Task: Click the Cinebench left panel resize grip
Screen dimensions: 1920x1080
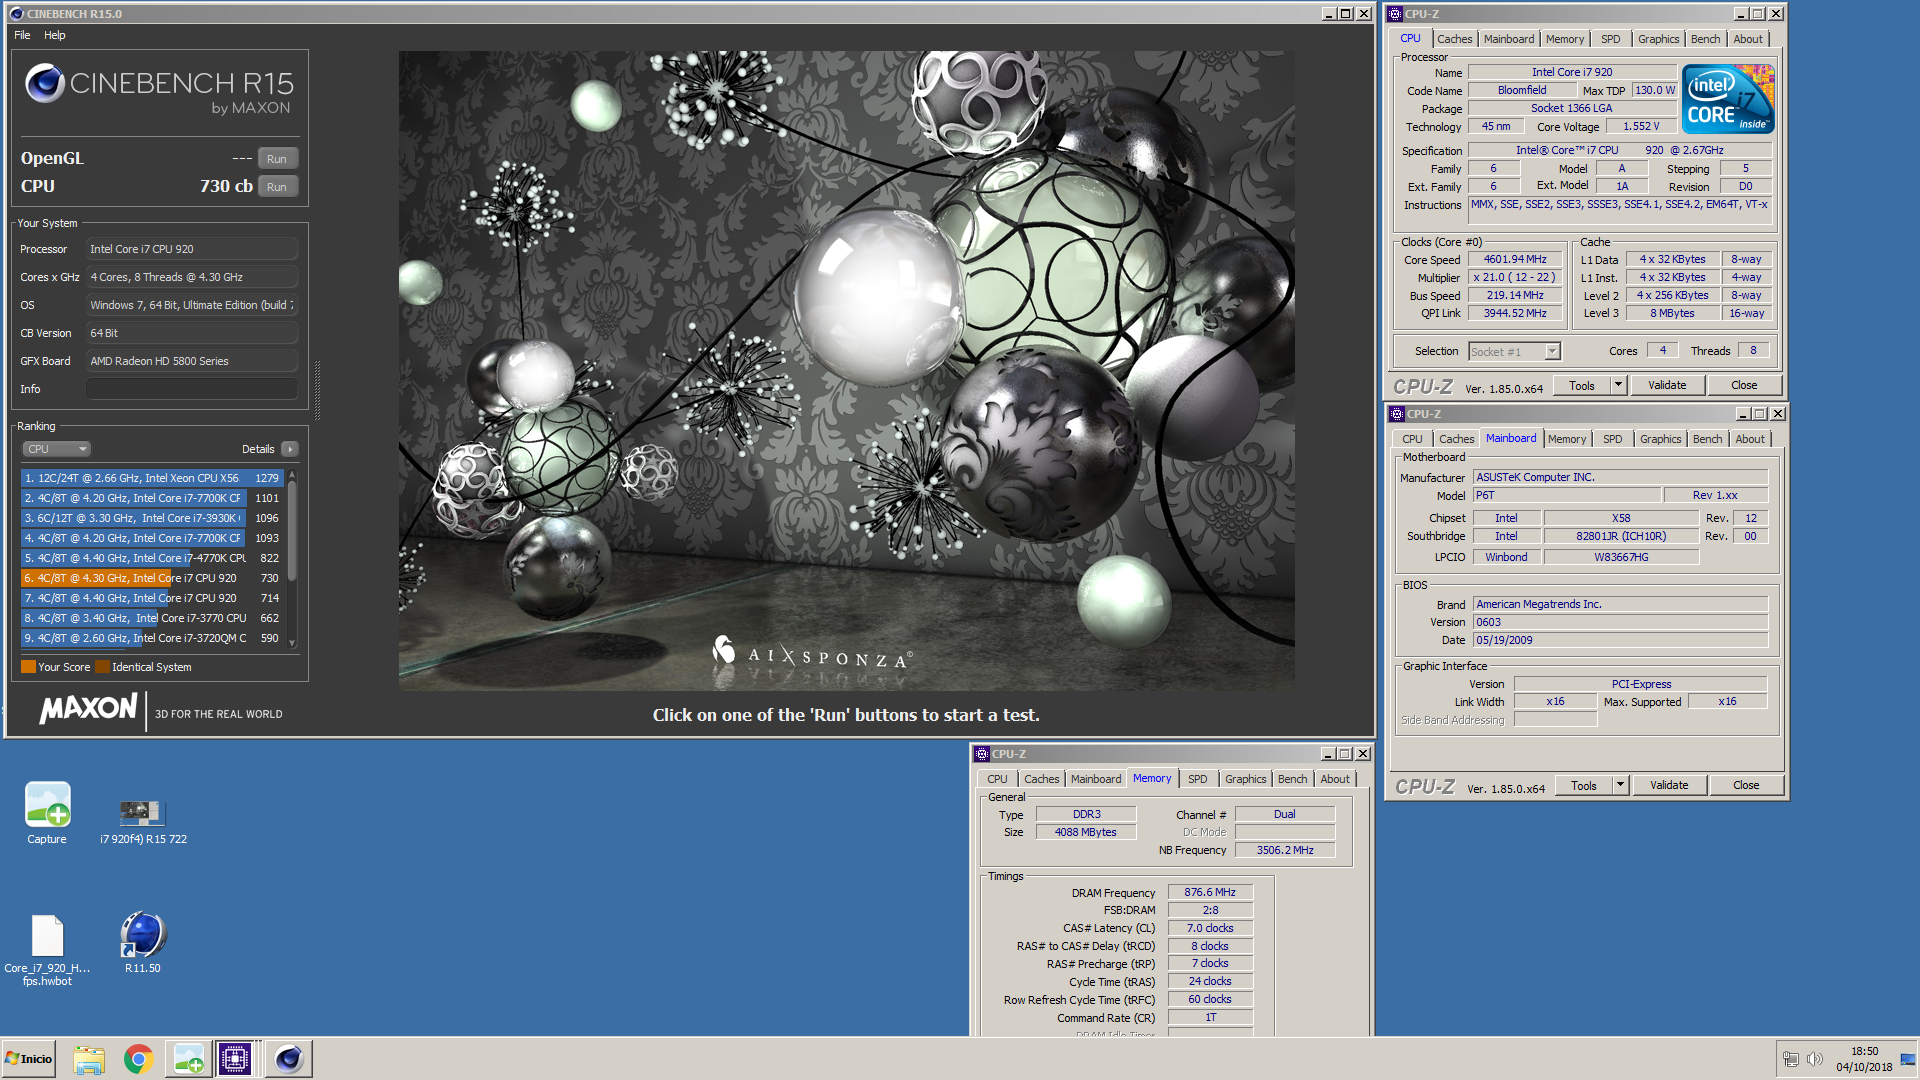Action: point(317,390)
